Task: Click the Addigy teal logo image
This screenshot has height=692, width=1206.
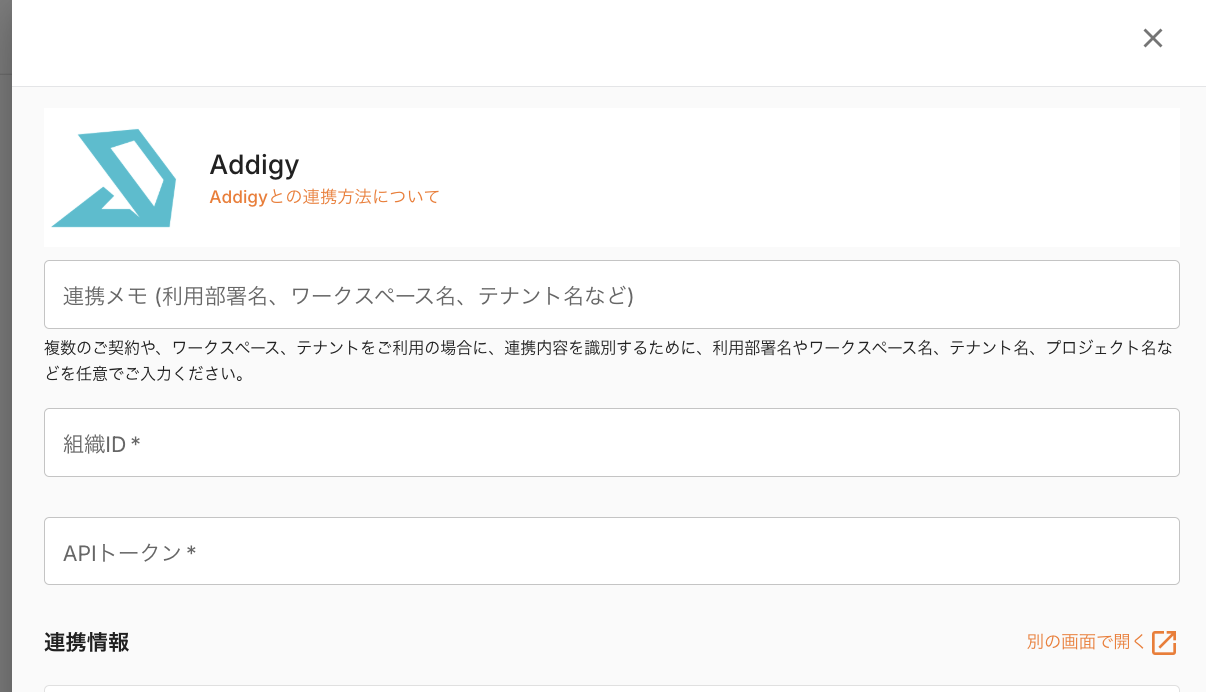Action: pyautogui.click(x=114, y=178)
